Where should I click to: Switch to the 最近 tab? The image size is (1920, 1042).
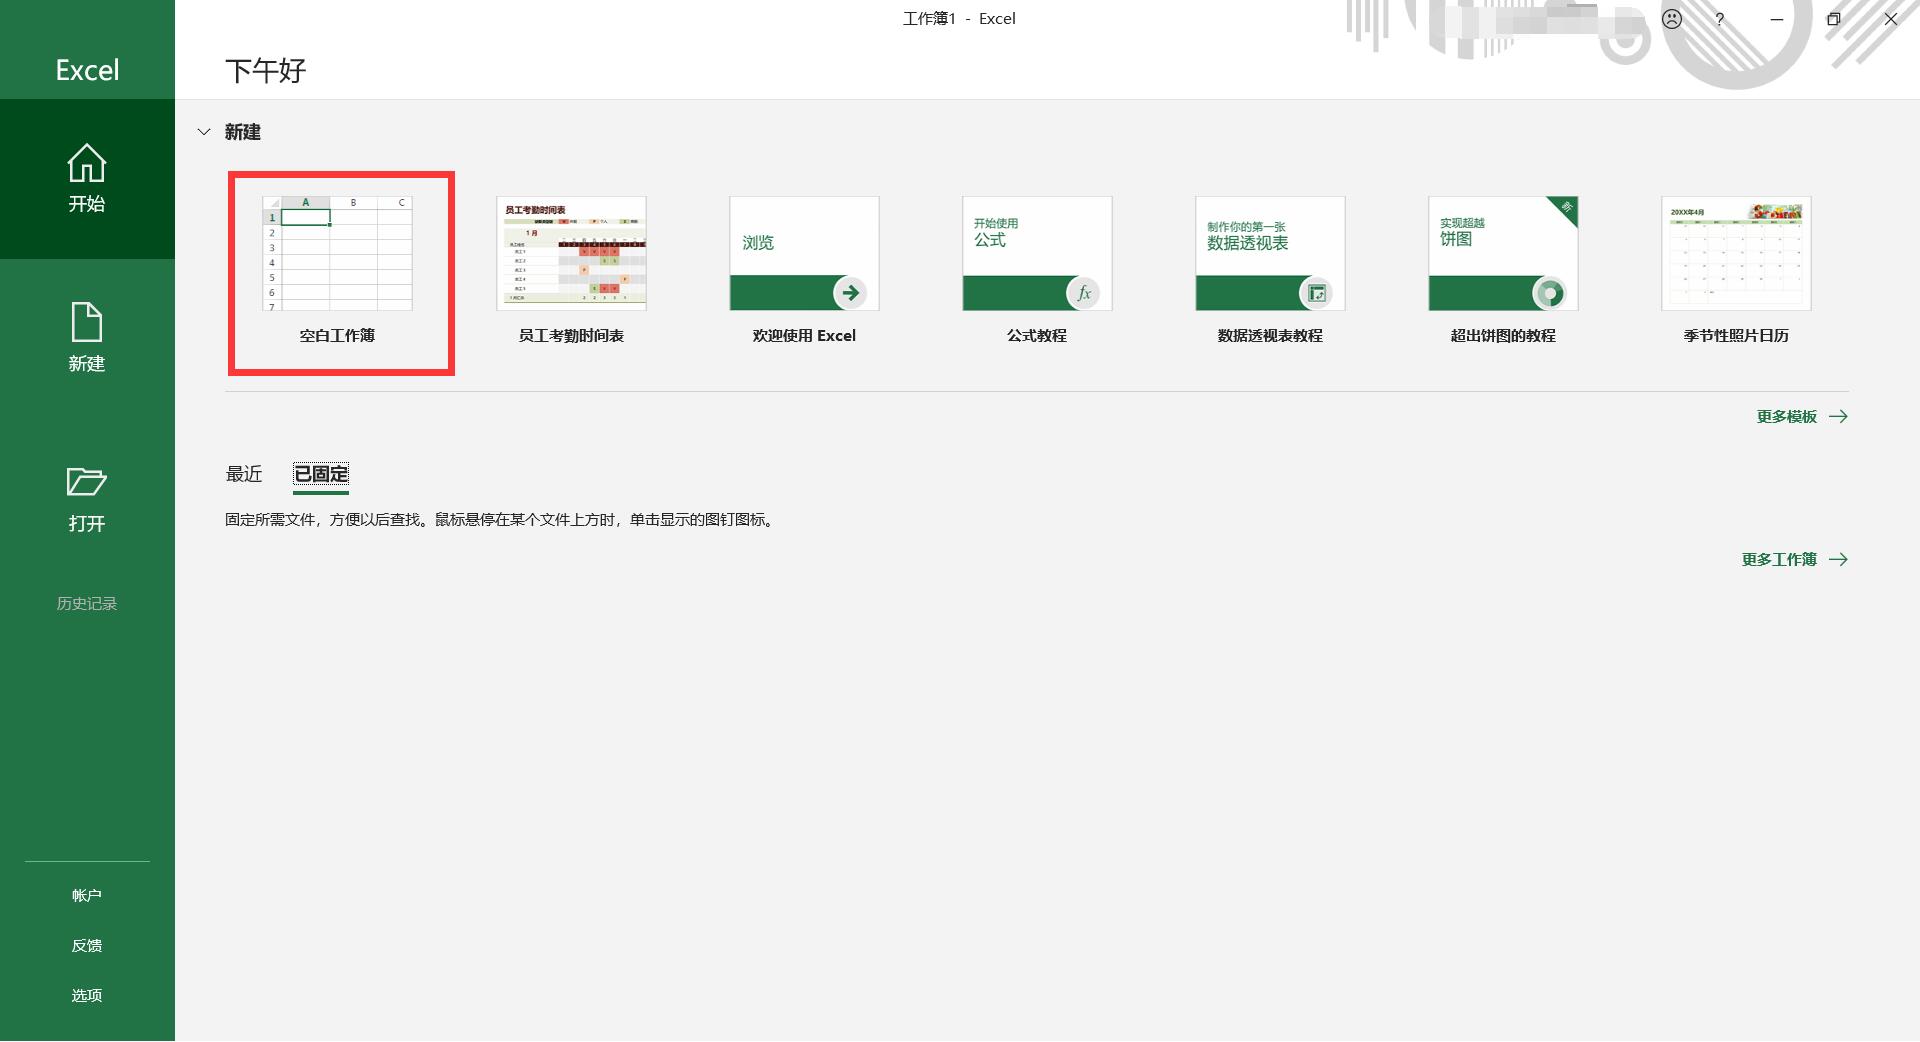click(244, 474)
